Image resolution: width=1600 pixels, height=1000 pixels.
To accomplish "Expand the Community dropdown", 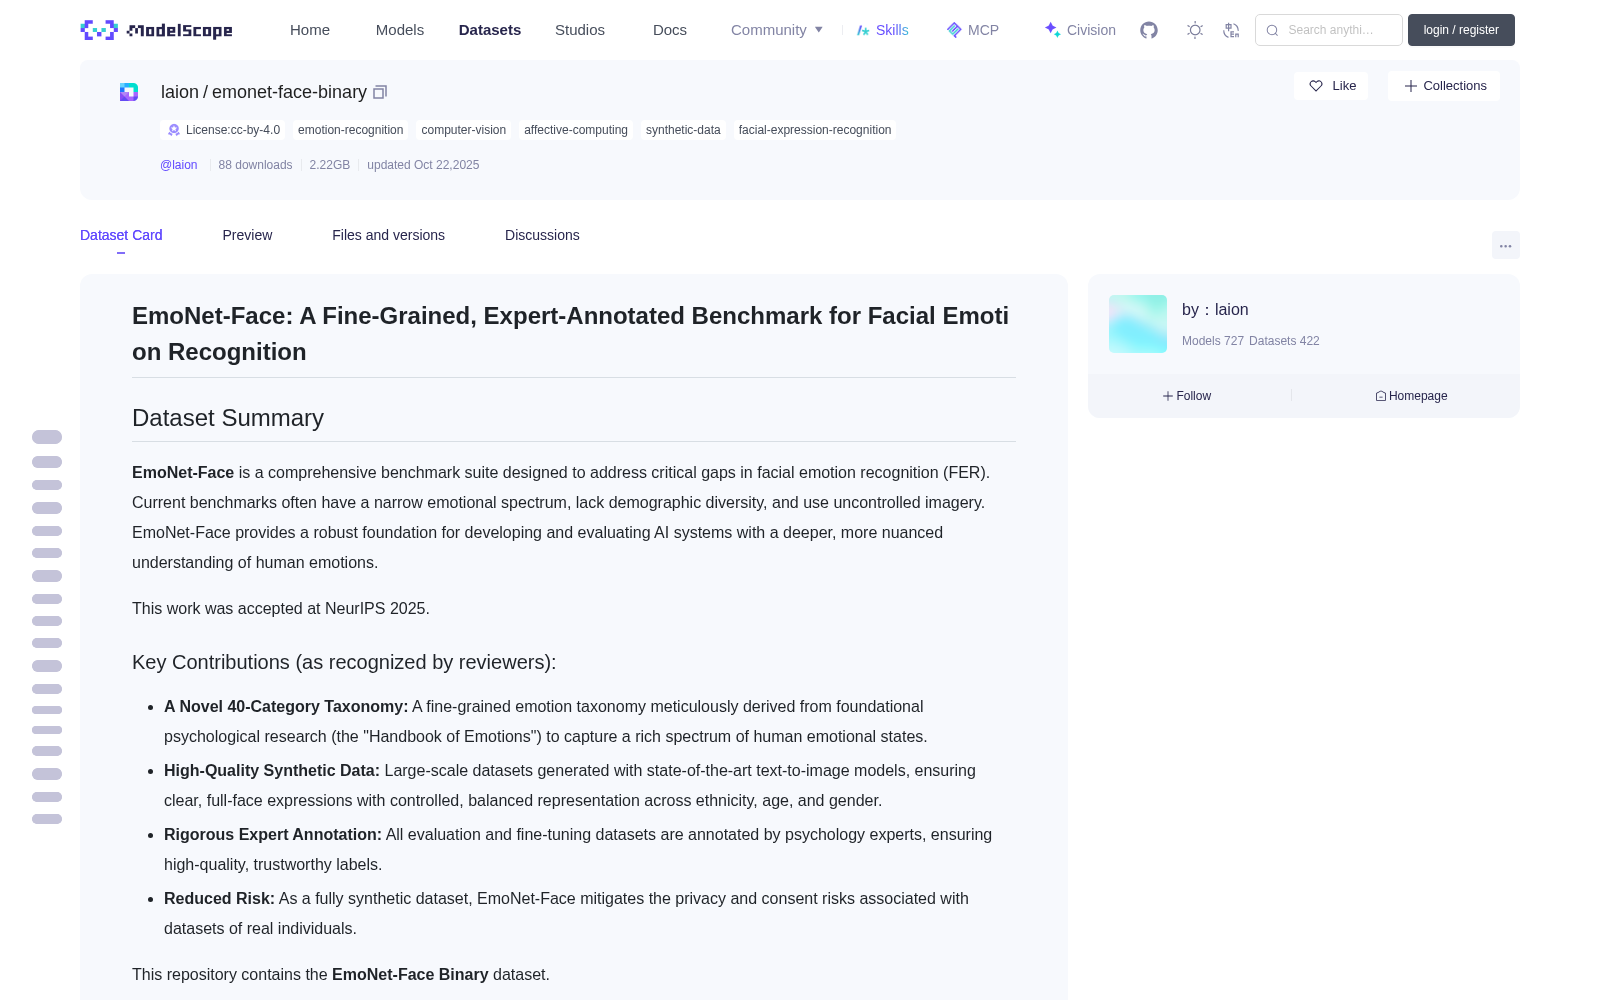I will 777,30.
